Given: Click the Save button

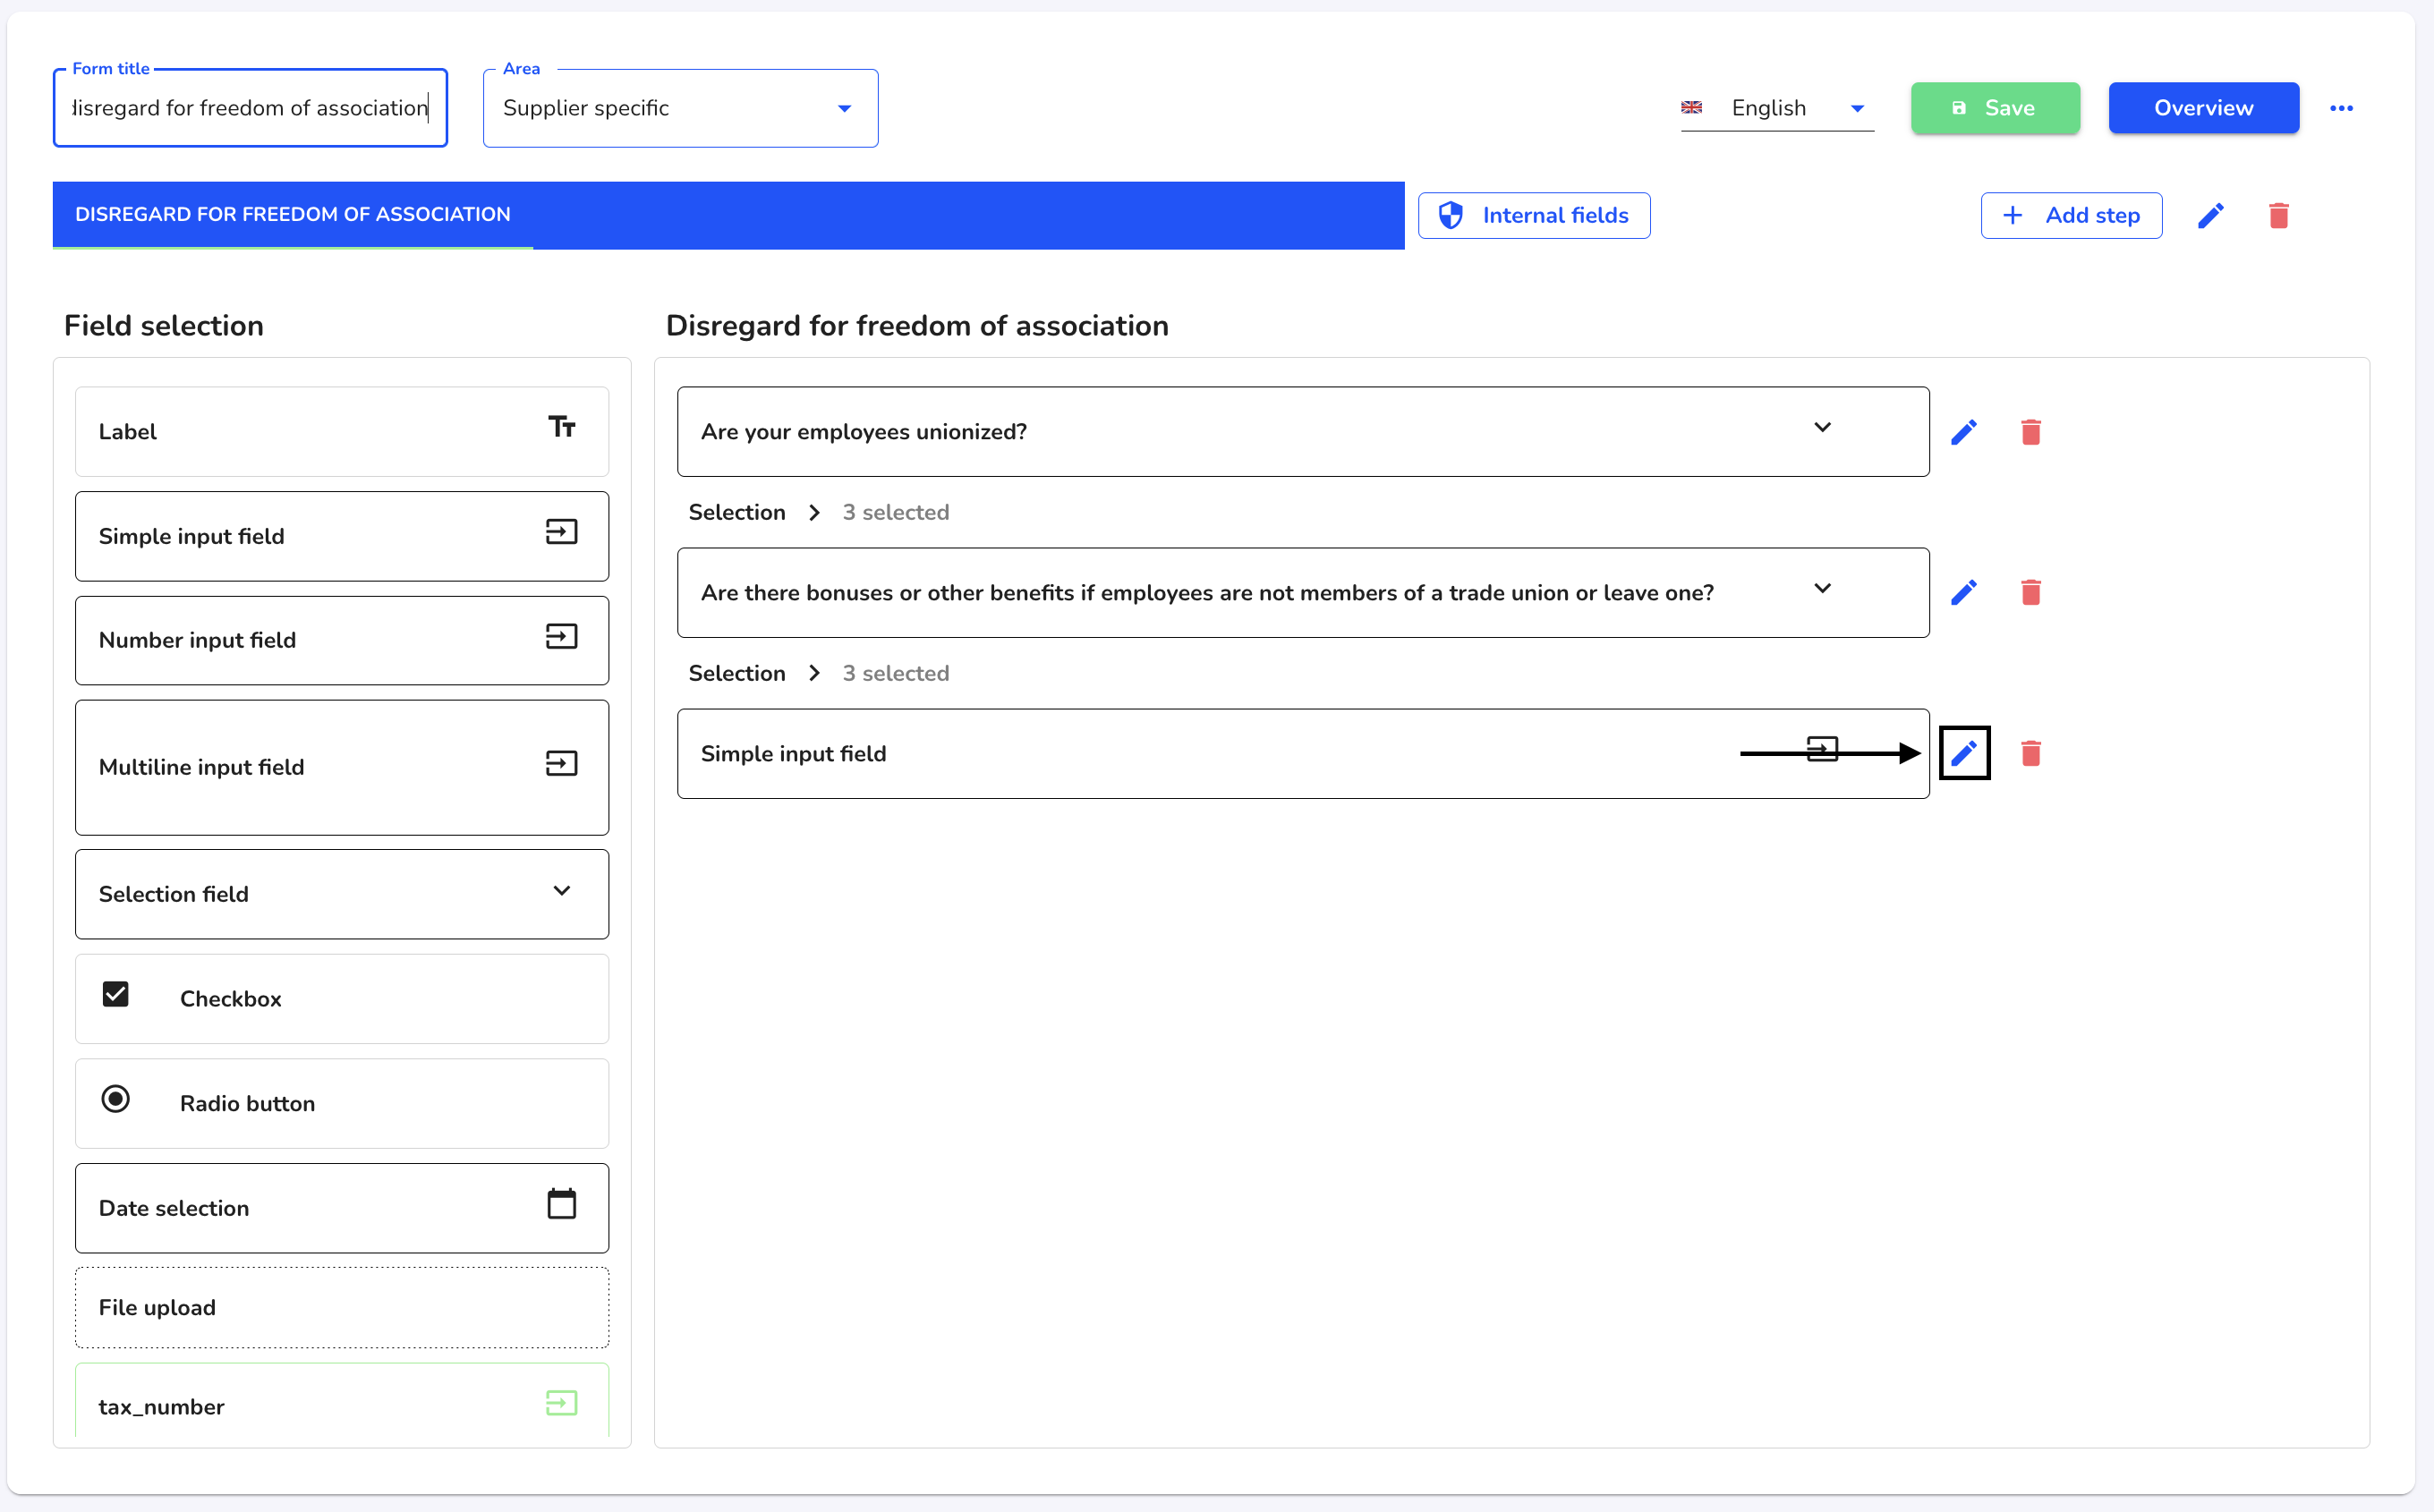Looking at the screenshot, I should pos(1993,108).
